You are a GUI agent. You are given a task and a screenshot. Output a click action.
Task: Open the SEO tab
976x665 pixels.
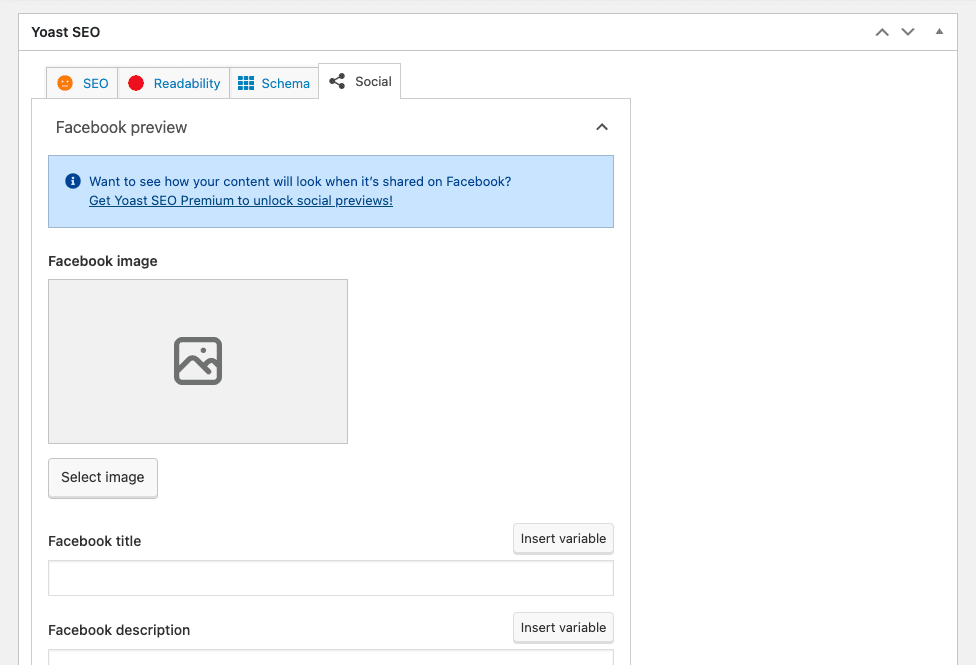coord(82,83)
